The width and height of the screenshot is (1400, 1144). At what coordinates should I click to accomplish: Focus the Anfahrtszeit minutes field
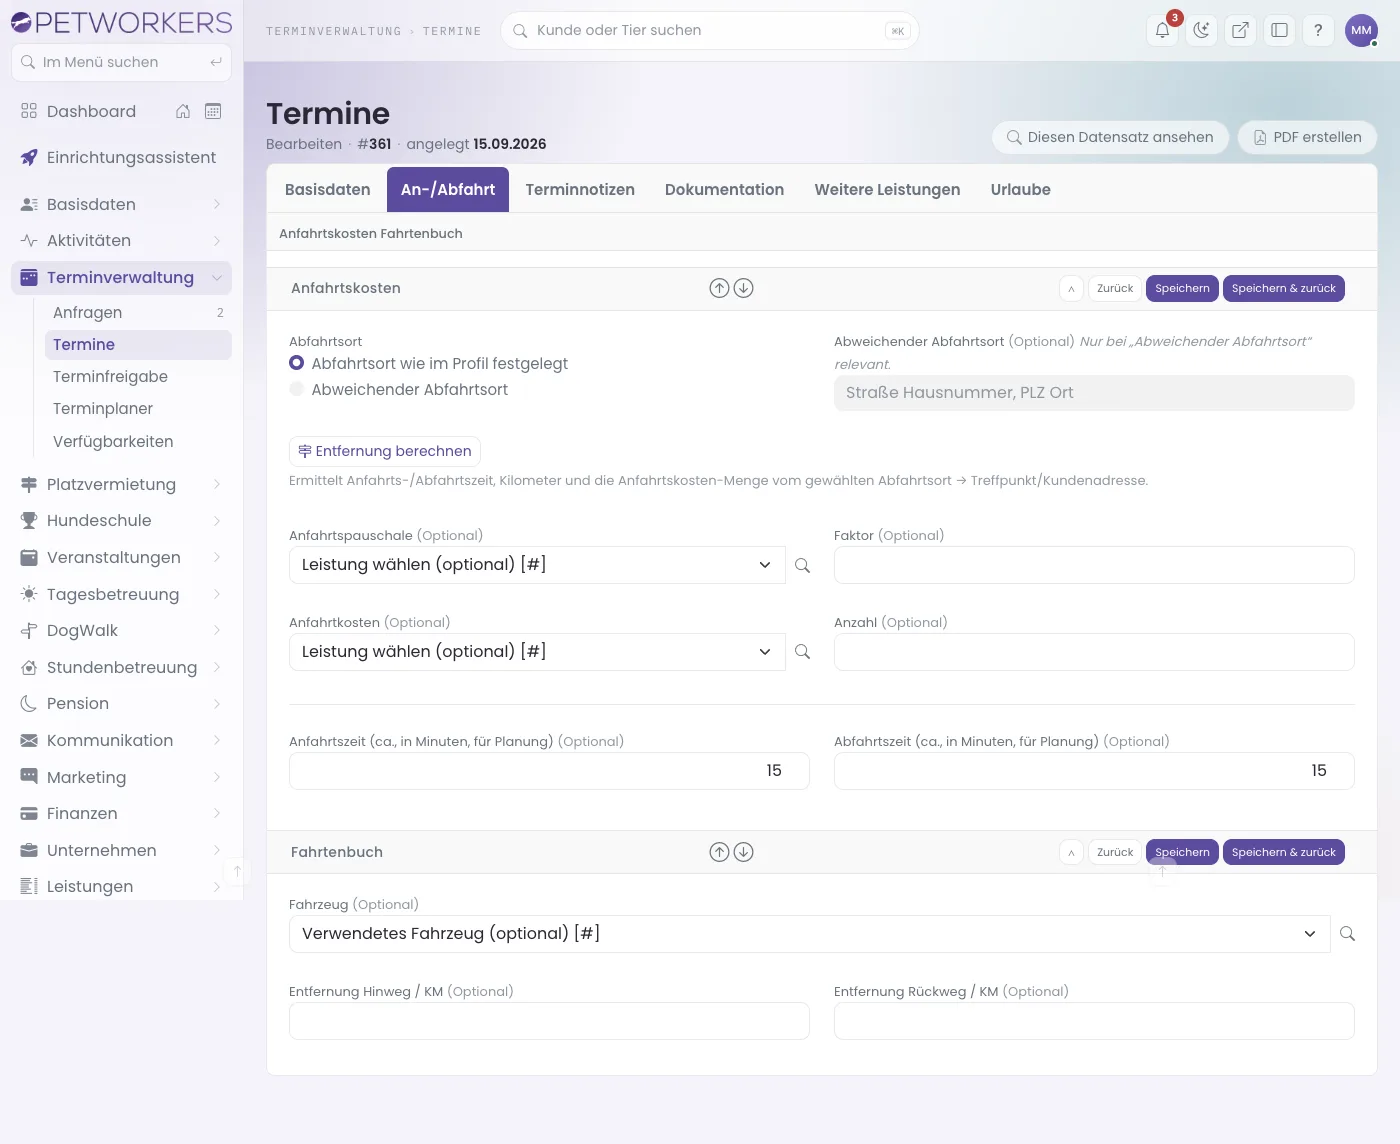[549, 771]
